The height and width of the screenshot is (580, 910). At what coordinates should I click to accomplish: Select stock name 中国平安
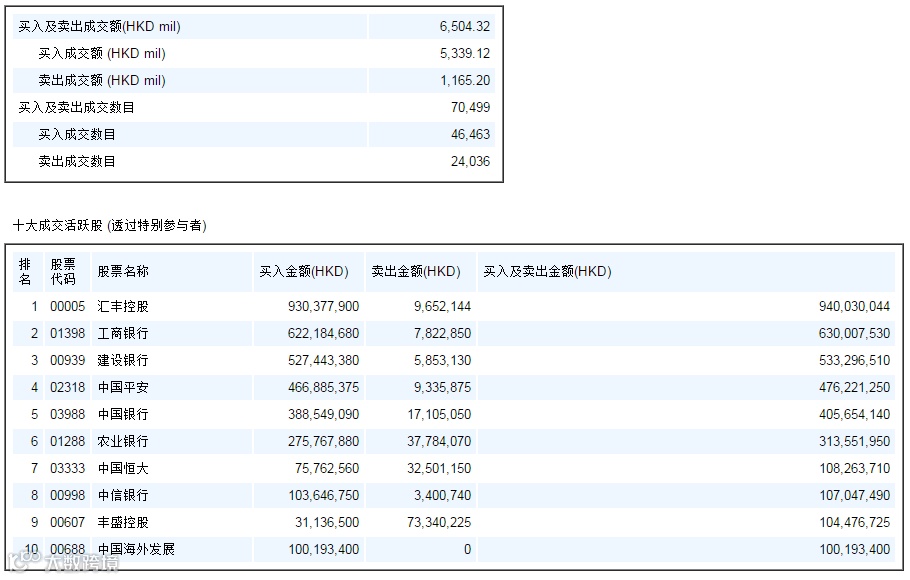click(122, 387)
